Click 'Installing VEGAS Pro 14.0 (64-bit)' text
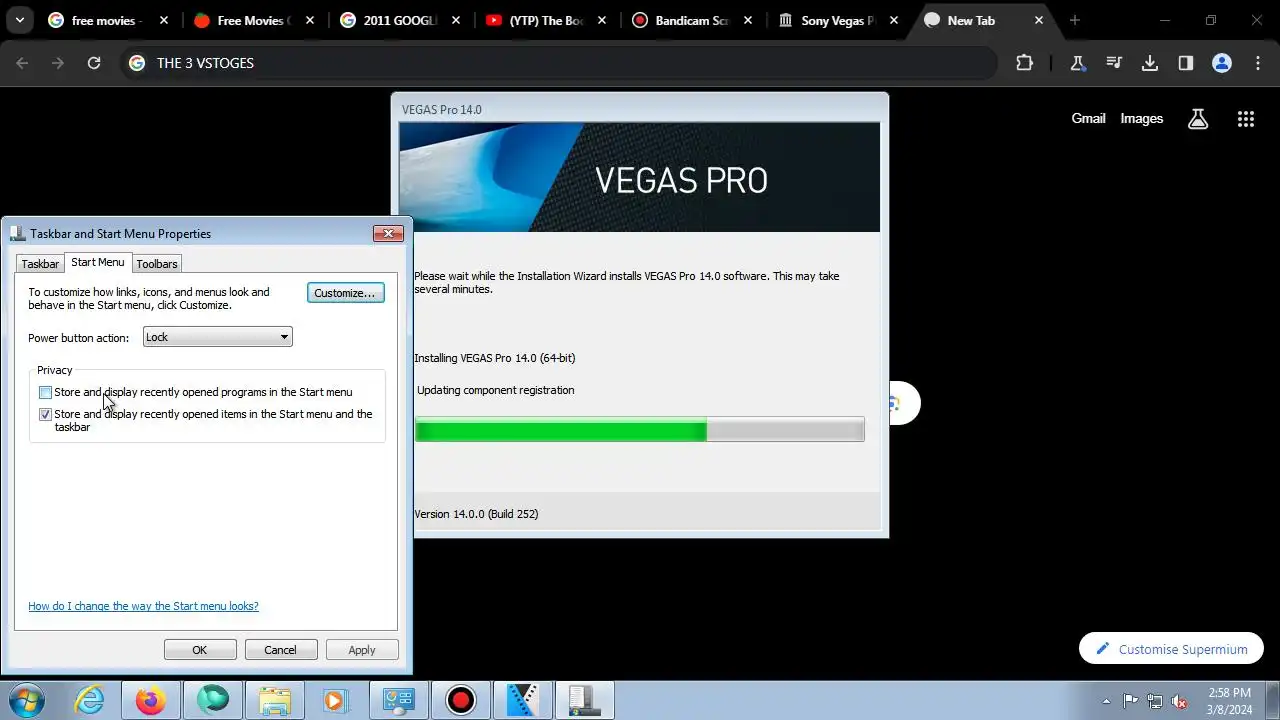The height and width of the screenshot is (720, 1280). tap(495, 358)
